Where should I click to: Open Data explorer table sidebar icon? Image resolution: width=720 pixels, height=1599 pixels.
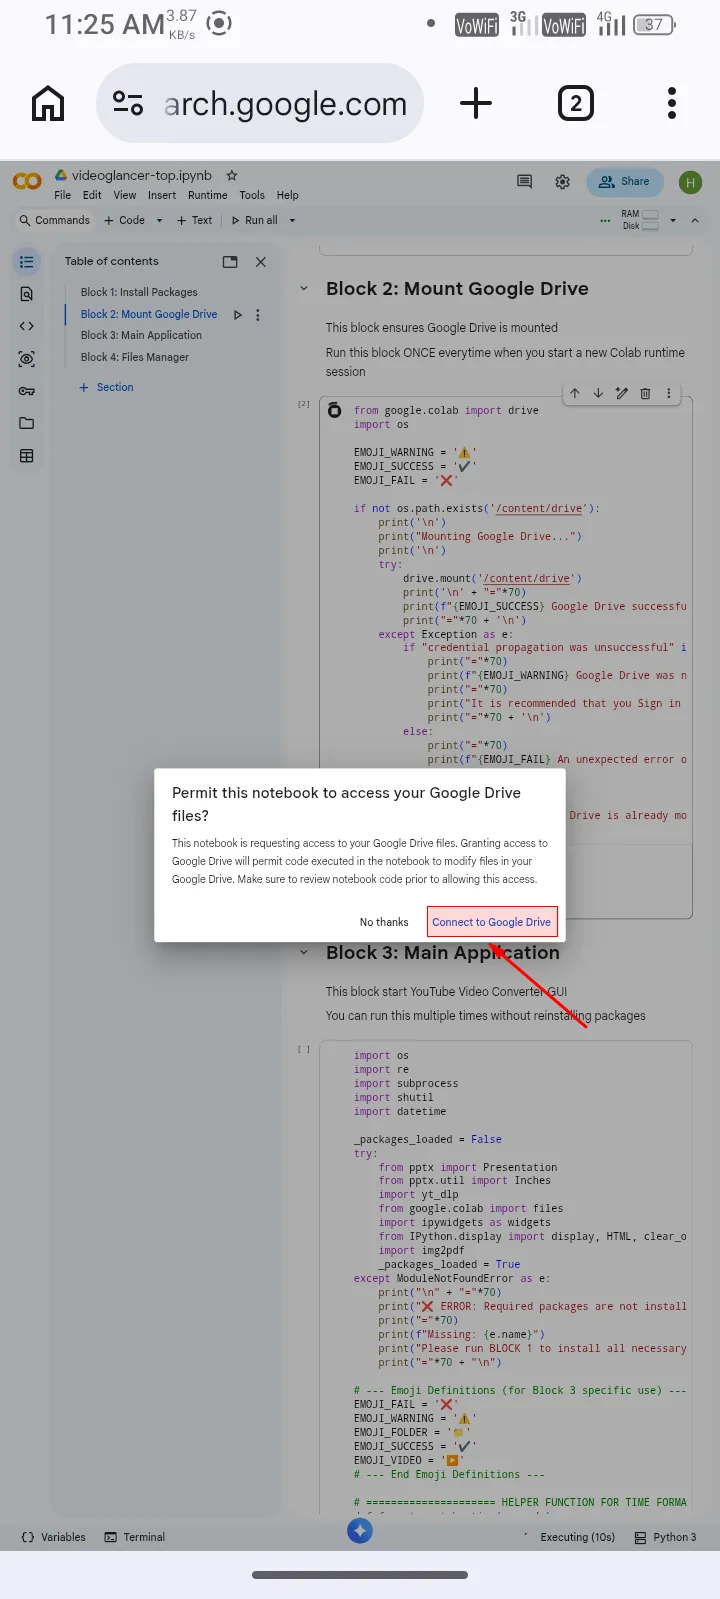click(x=27, y=456)
